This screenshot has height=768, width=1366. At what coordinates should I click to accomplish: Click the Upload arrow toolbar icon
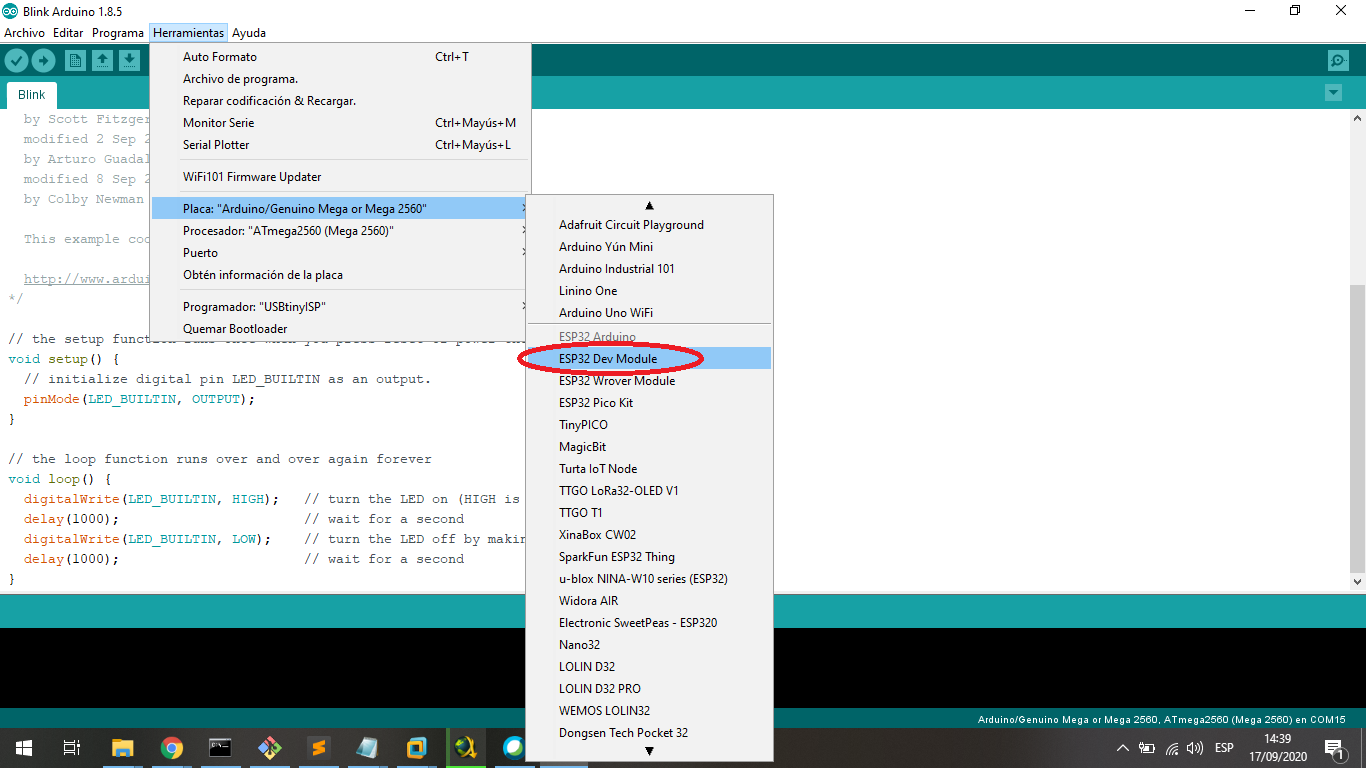(x=43, y=61)
